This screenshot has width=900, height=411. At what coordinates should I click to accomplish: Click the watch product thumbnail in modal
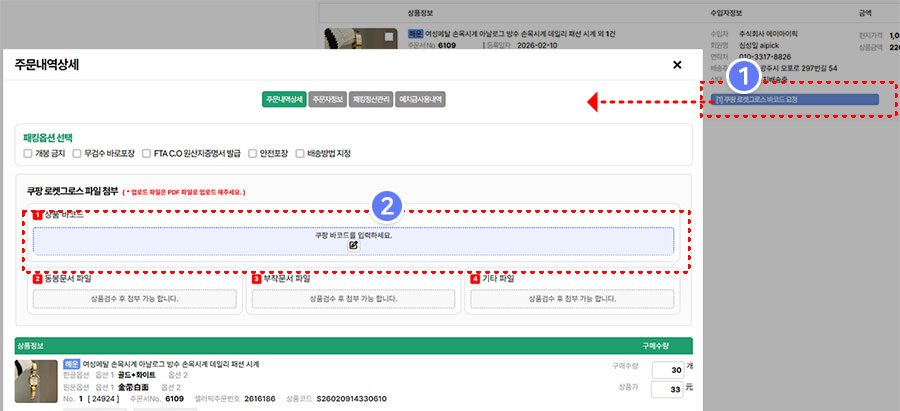coord(34,381)
